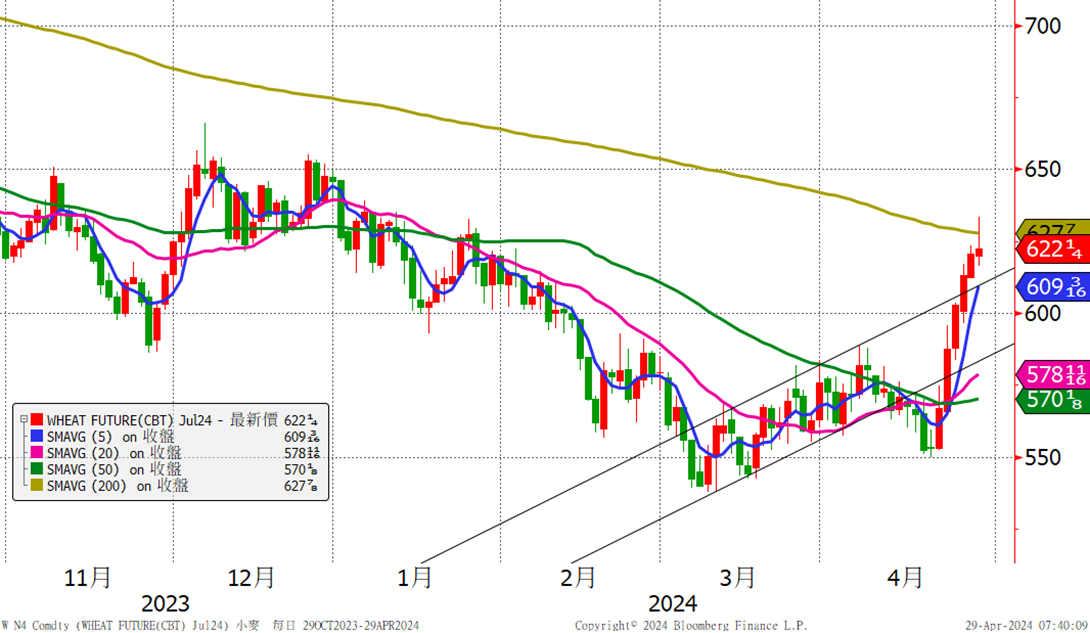Click the 700 price axis label
This screenshot has width=1090, height=633.
click(1043, 26)
